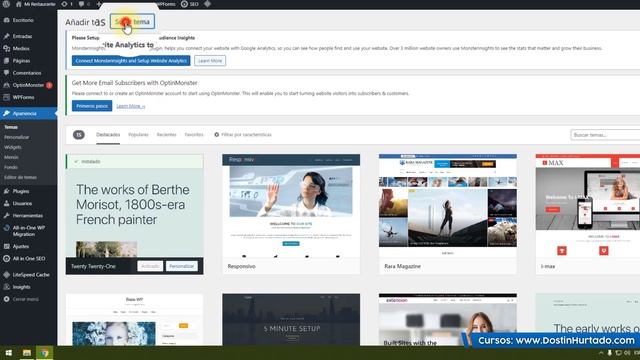Viewport: 640px width, 360px height.
Task: Switch to the Recientes tab
Action: [167, 135]
